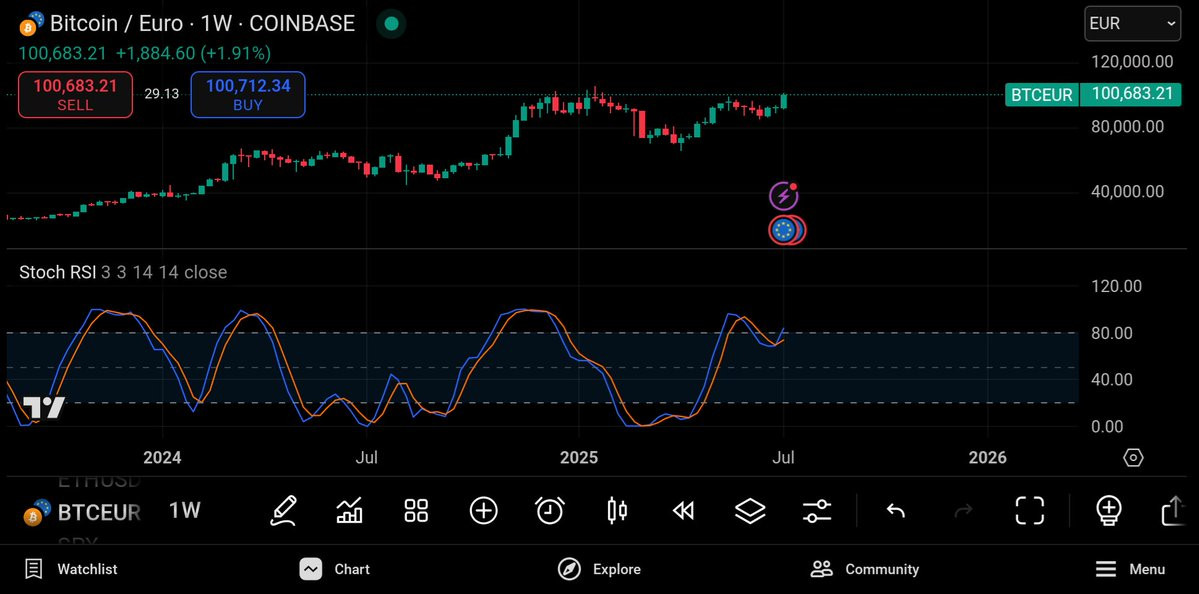This screenshot has height=594, width=1199.
Task: Open the indicators chart icon
Action: (349, 510)
